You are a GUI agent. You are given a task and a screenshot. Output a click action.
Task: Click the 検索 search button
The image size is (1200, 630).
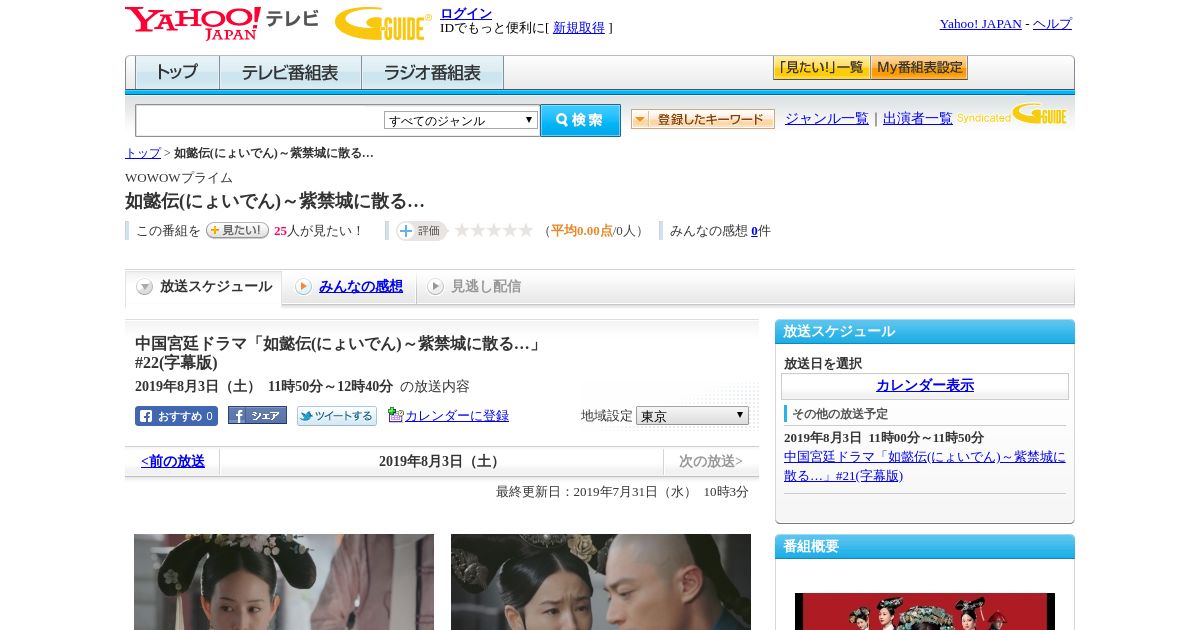click(580, 120)
